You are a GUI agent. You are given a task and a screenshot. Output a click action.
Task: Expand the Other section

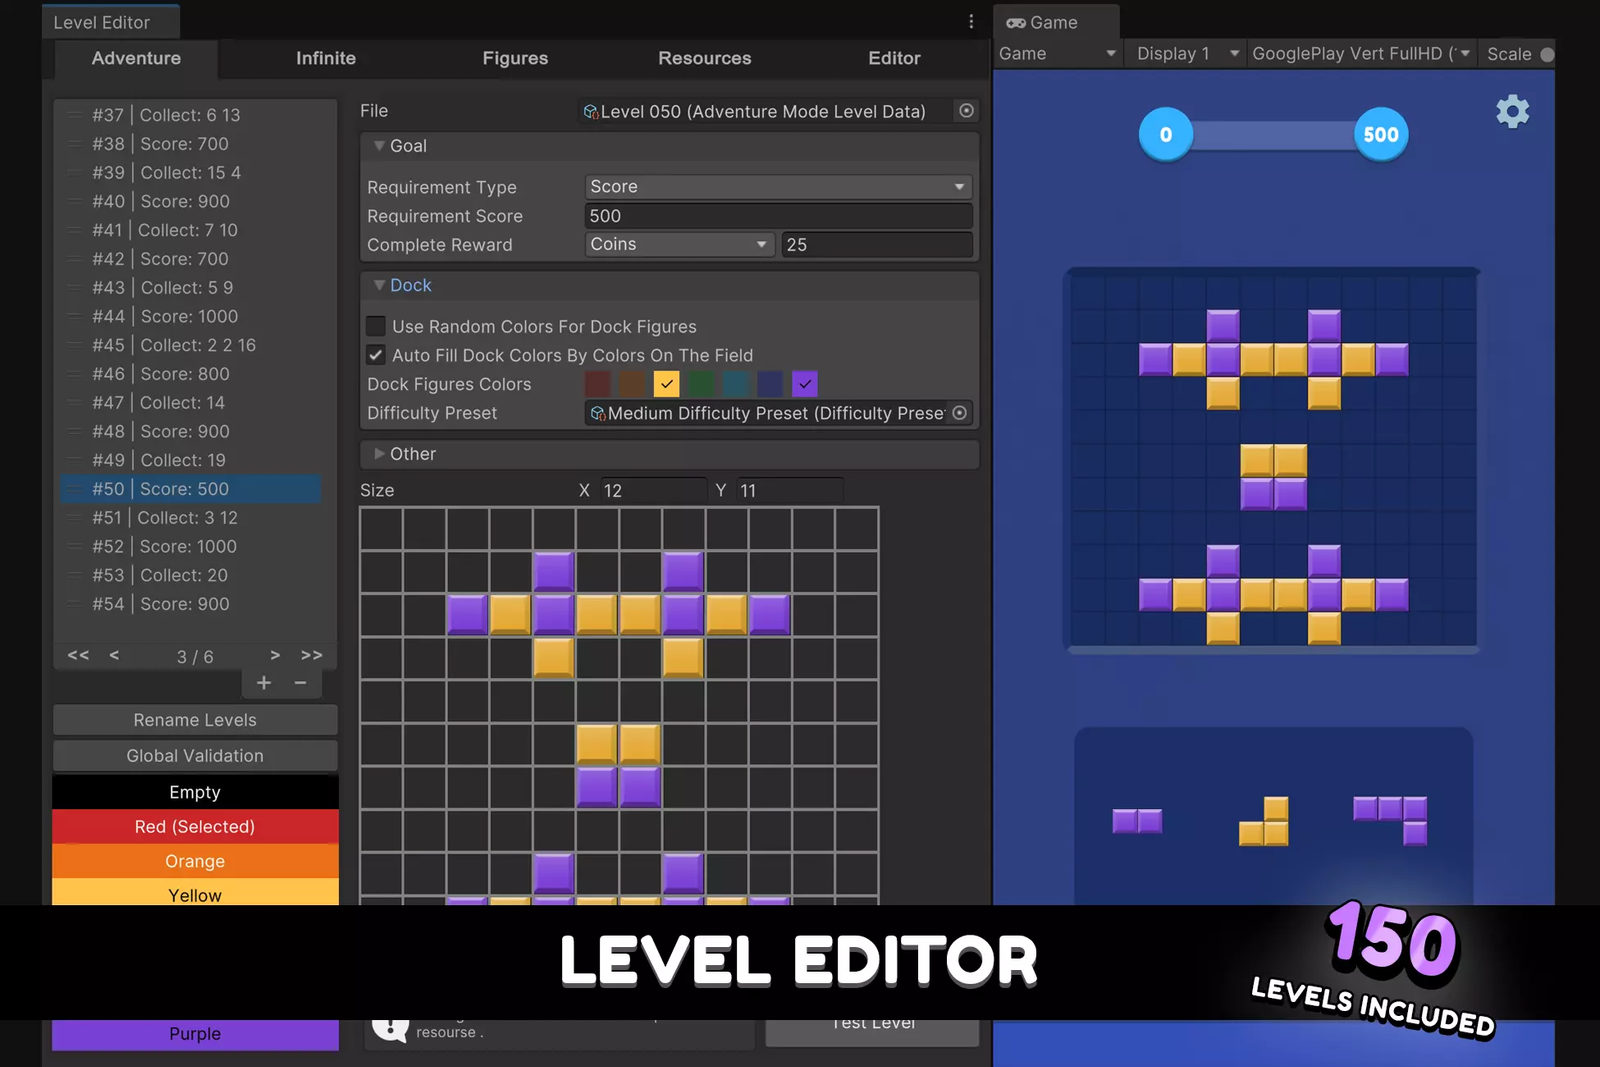pyautogui.click(x=380, y=454)
